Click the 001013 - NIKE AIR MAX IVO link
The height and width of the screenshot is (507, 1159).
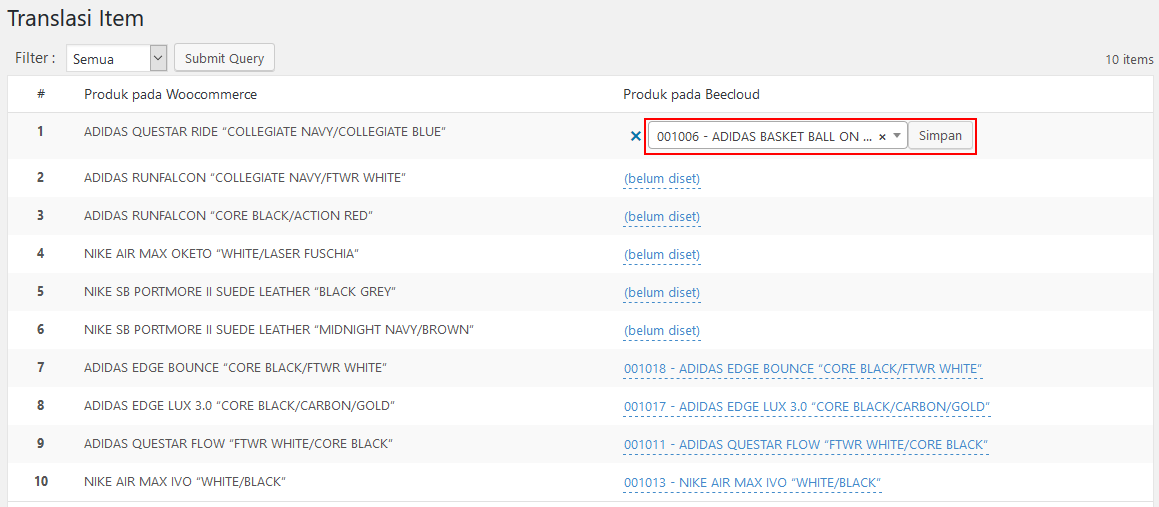pyautogui.click(x=751, y=483)
